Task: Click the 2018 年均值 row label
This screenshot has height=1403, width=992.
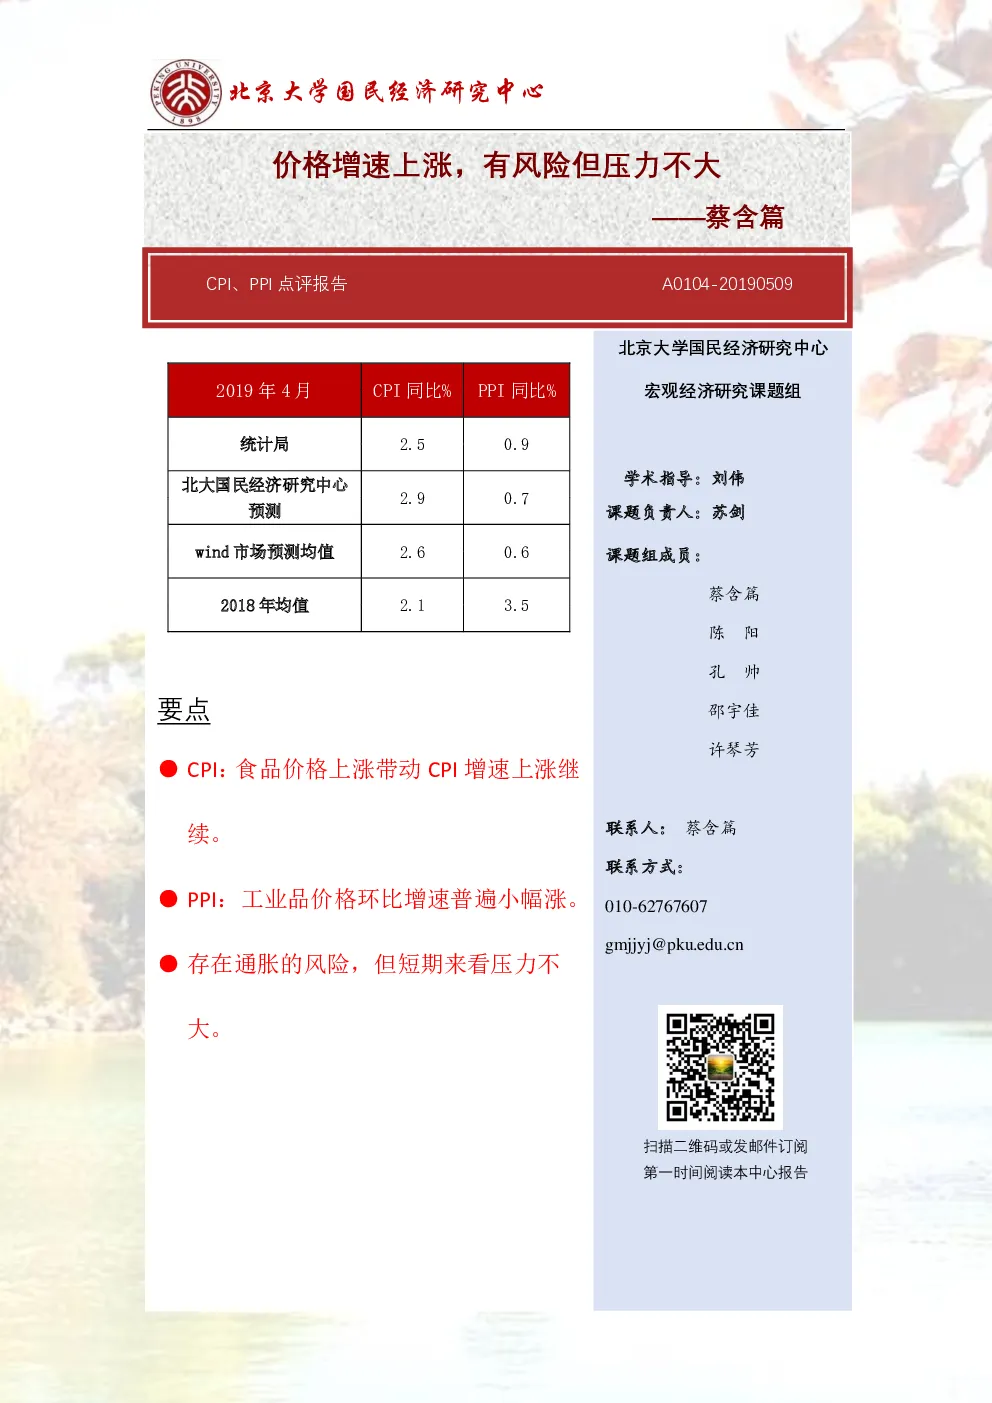Action: [x=264, y=606]
